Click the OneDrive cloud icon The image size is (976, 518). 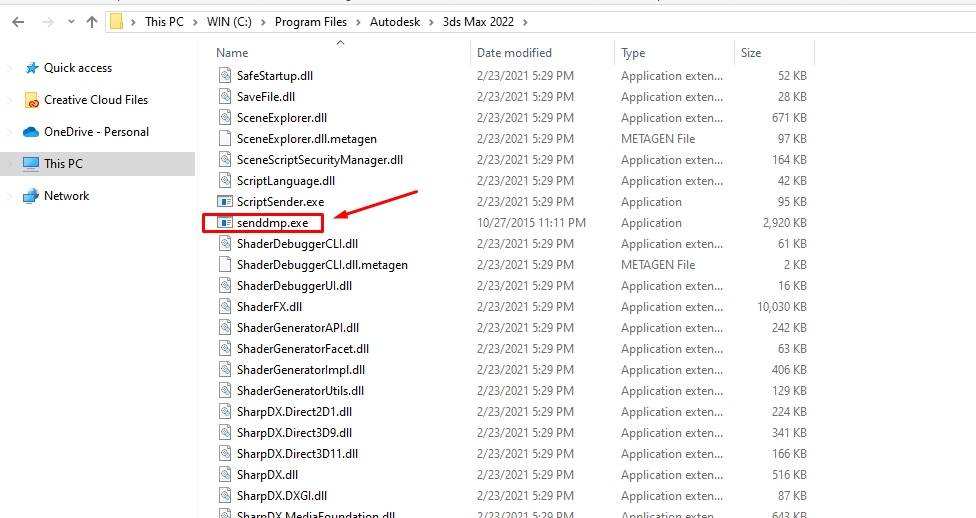31,132
